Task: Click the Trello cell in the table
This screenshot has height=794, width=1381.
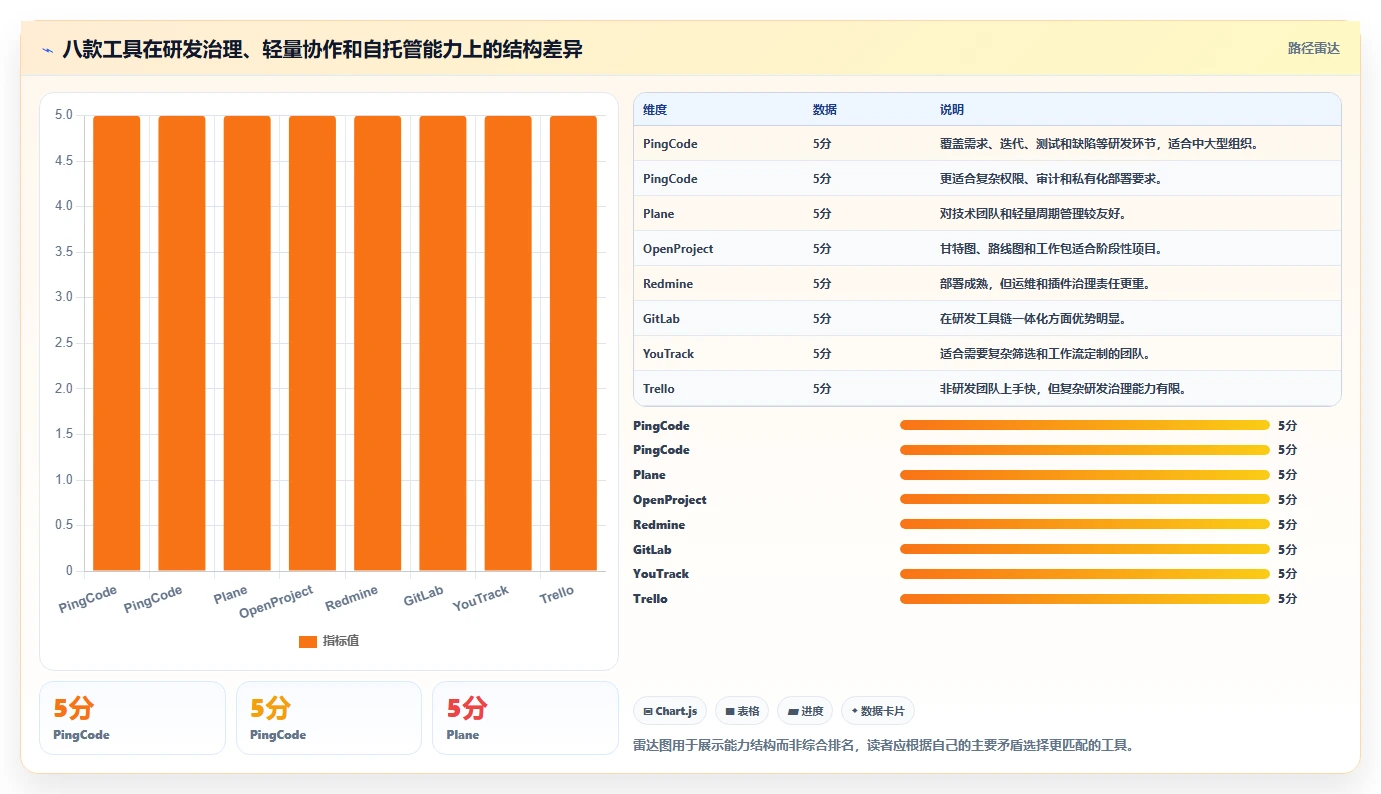Action: (x=659, y=389)
